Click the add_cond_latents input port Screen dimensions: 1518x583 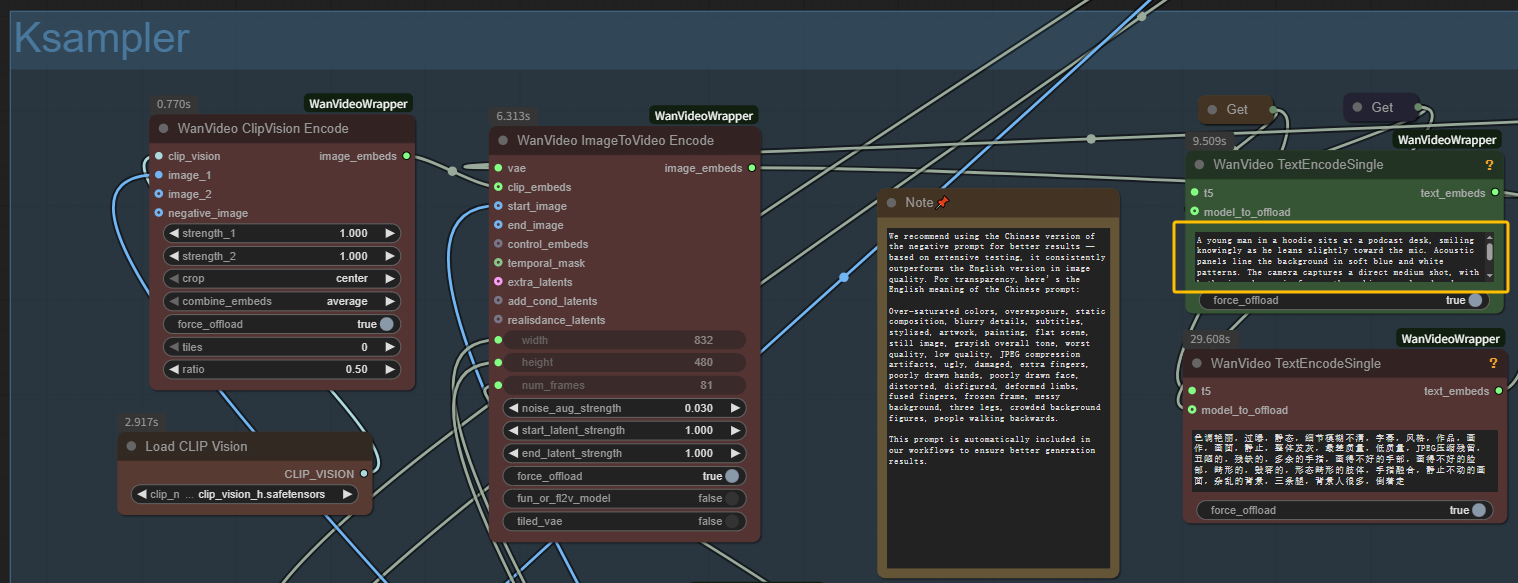(498, 301)
